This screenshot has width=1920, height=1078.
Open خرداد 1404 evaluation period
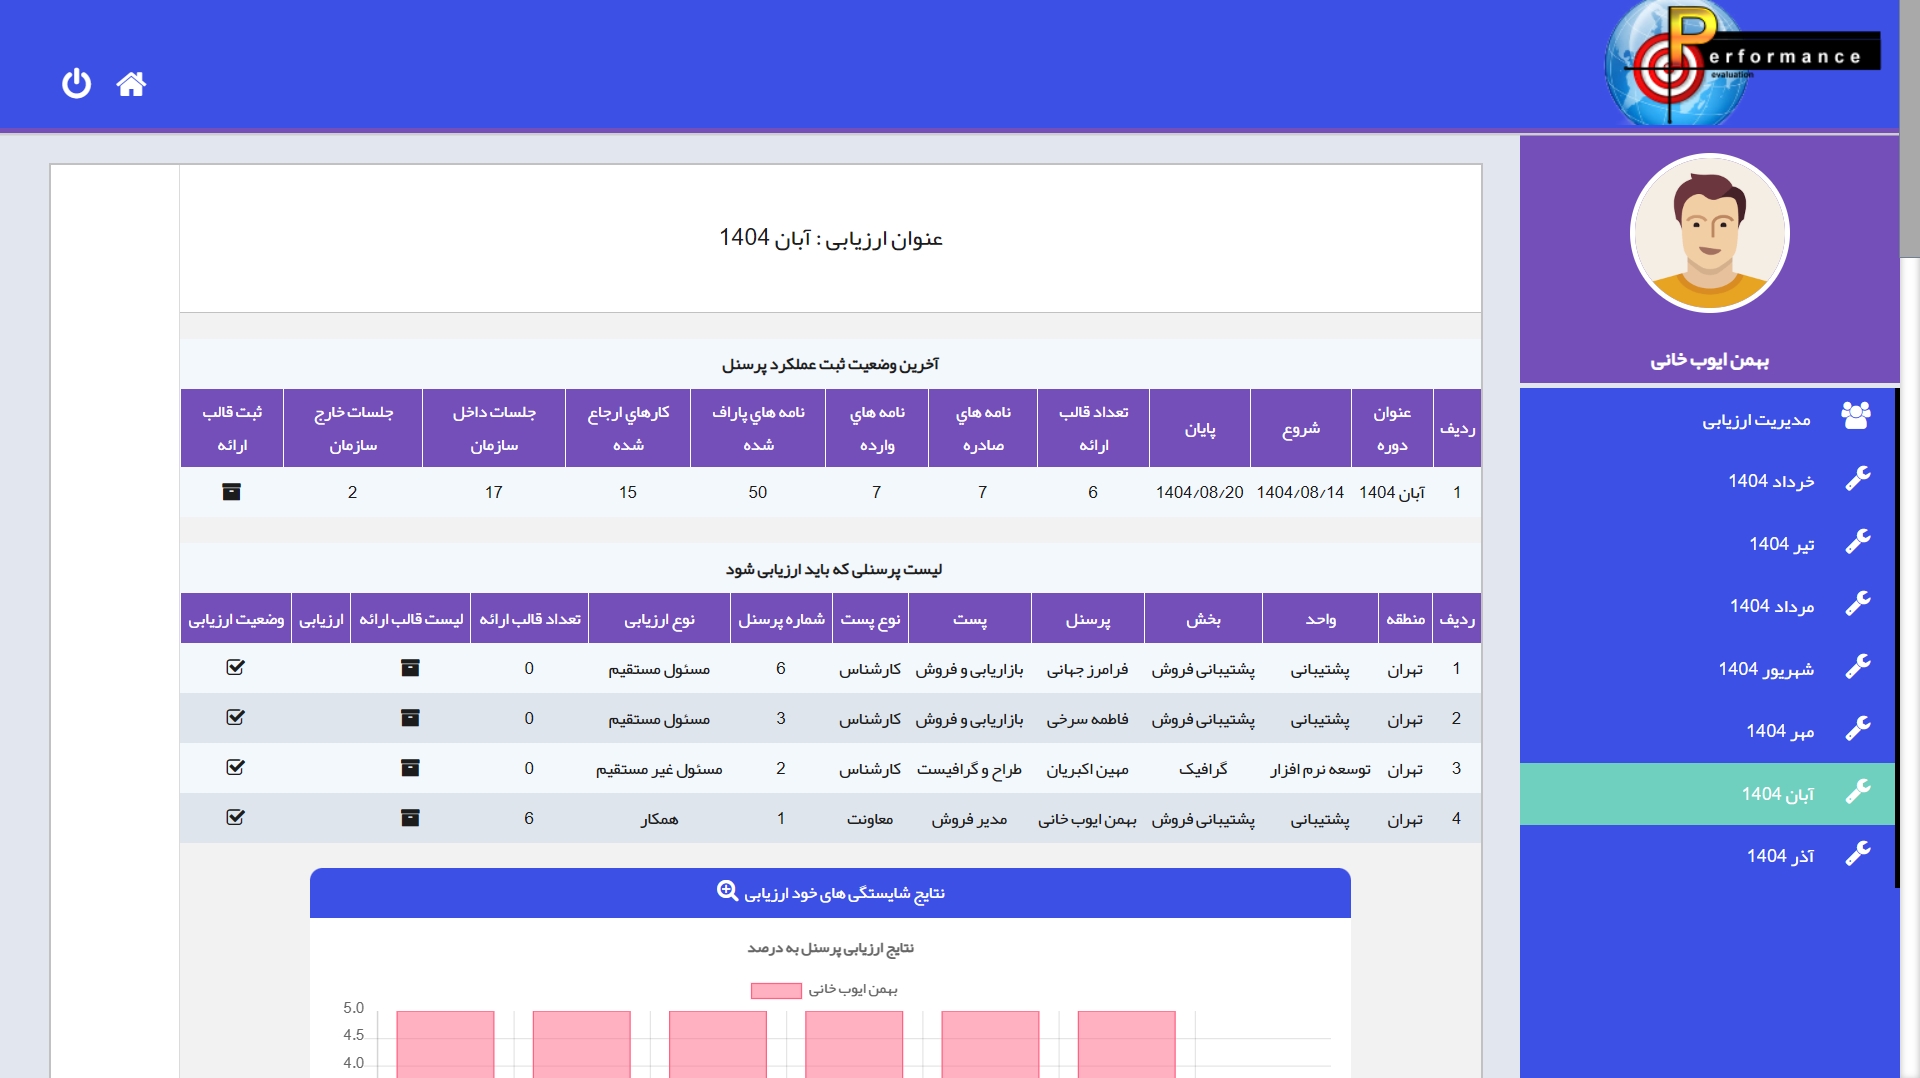click(x=1770, y=481)
